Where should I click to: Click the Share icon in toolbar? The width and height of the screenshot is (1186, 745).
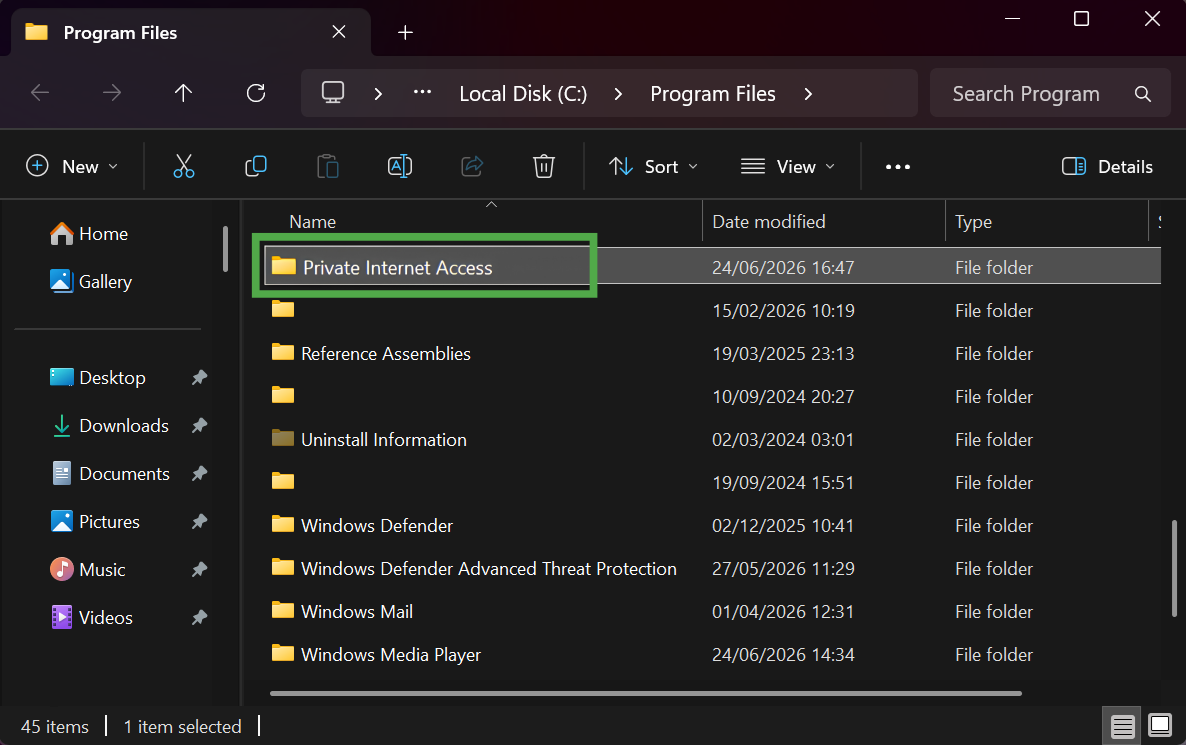[x=472, y=166]
